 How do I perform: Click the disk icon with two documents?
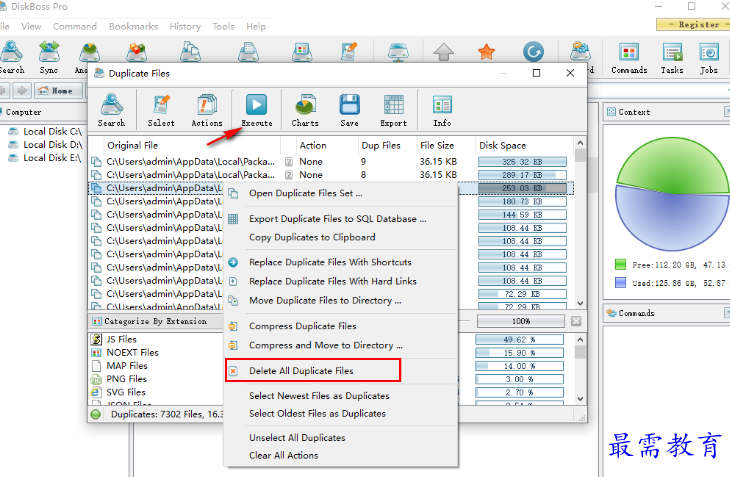(191, 52)
